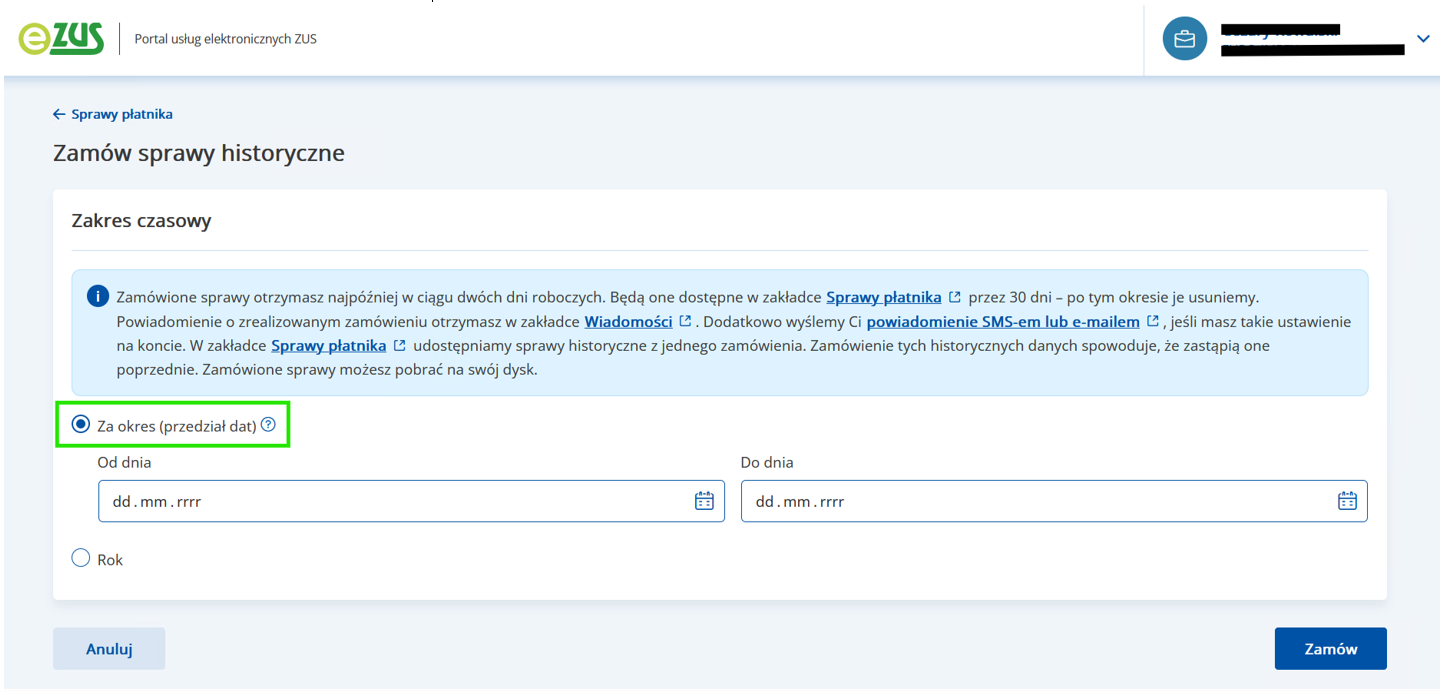Viewport: 1445px width, 691px height.
Task: Click the eZUS logo
Action: click(61, 39)
